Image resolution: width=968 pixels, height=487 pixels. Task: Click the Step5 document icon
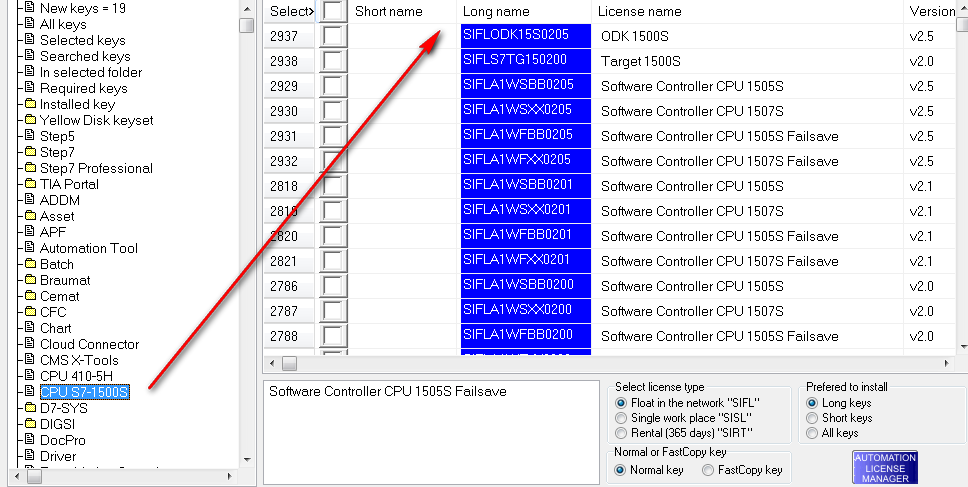(x=30, y=136)
